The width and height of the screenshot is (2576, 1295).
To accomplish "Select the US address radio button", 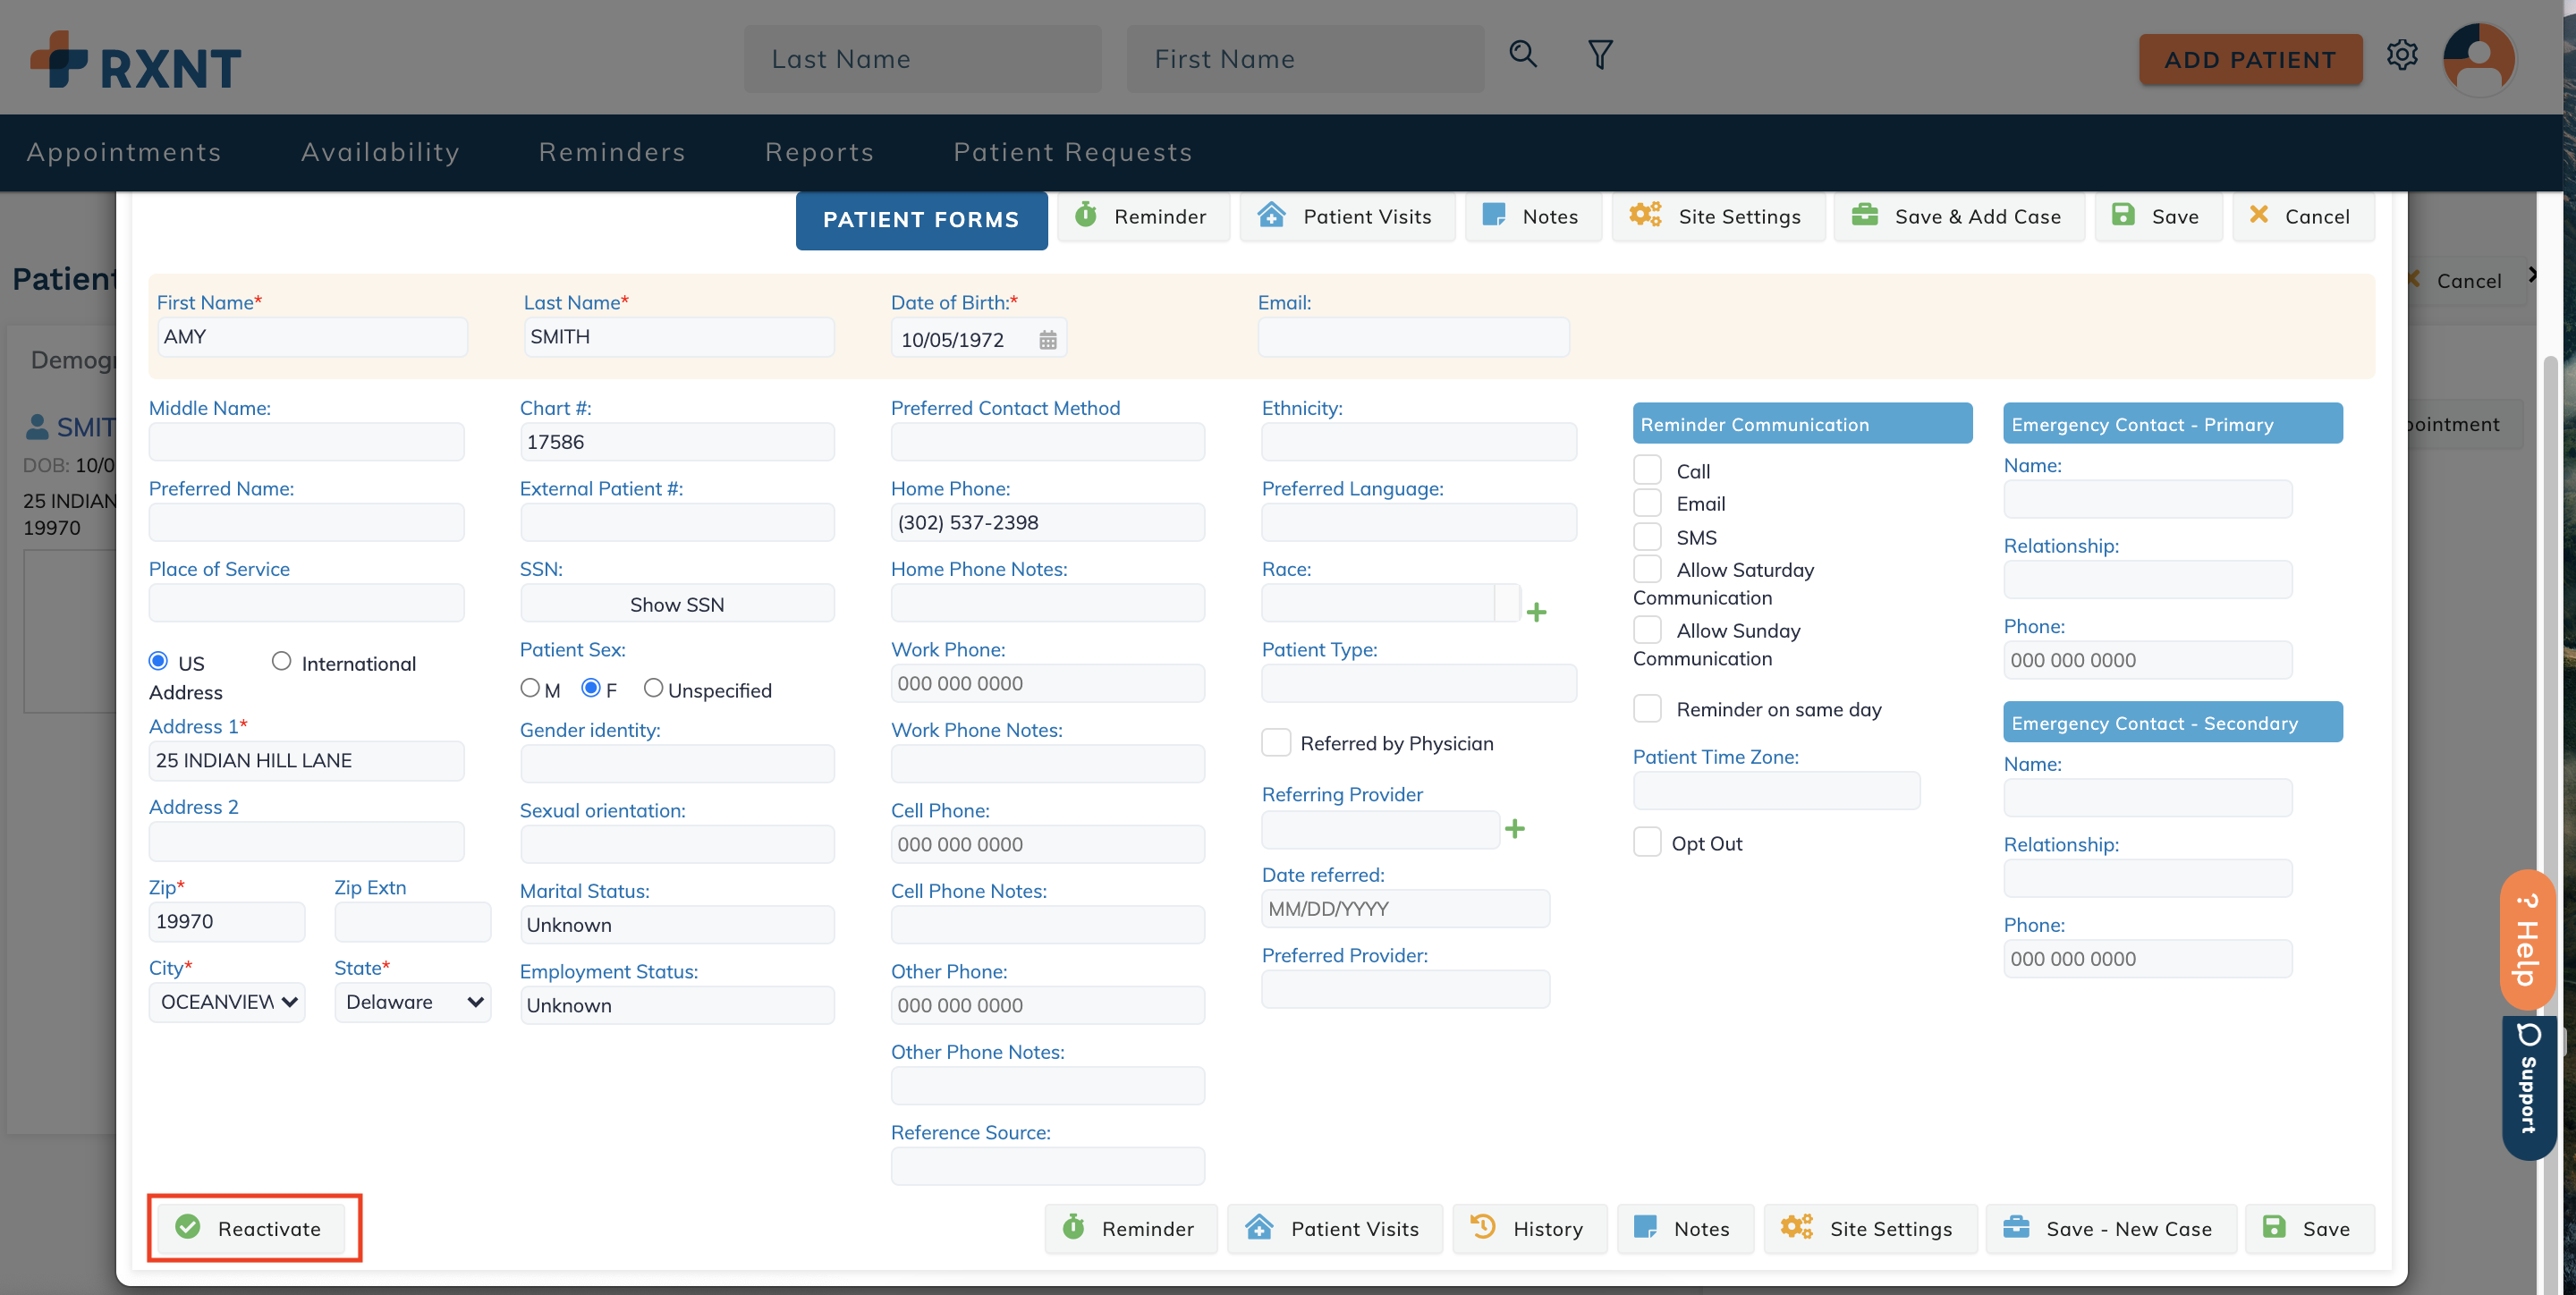I will [x=158, y=661].
